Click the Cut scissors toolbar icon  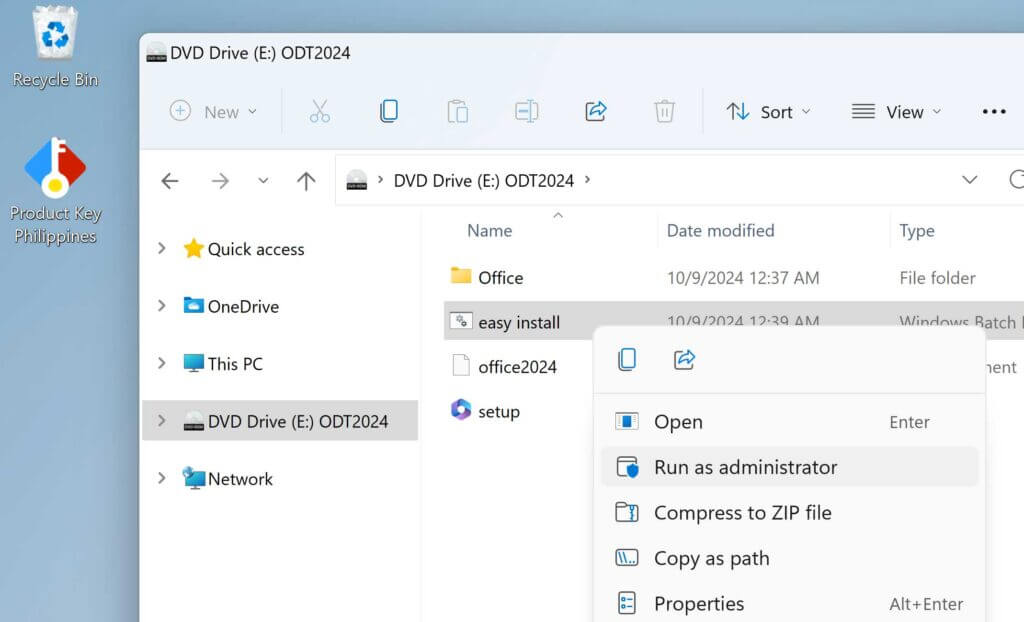(319, 112)
